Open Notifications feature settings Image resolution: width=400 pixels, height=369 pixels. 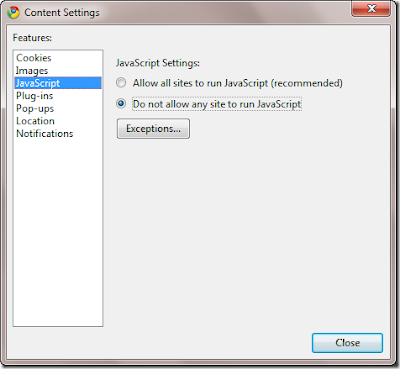[x=45, y=134]
